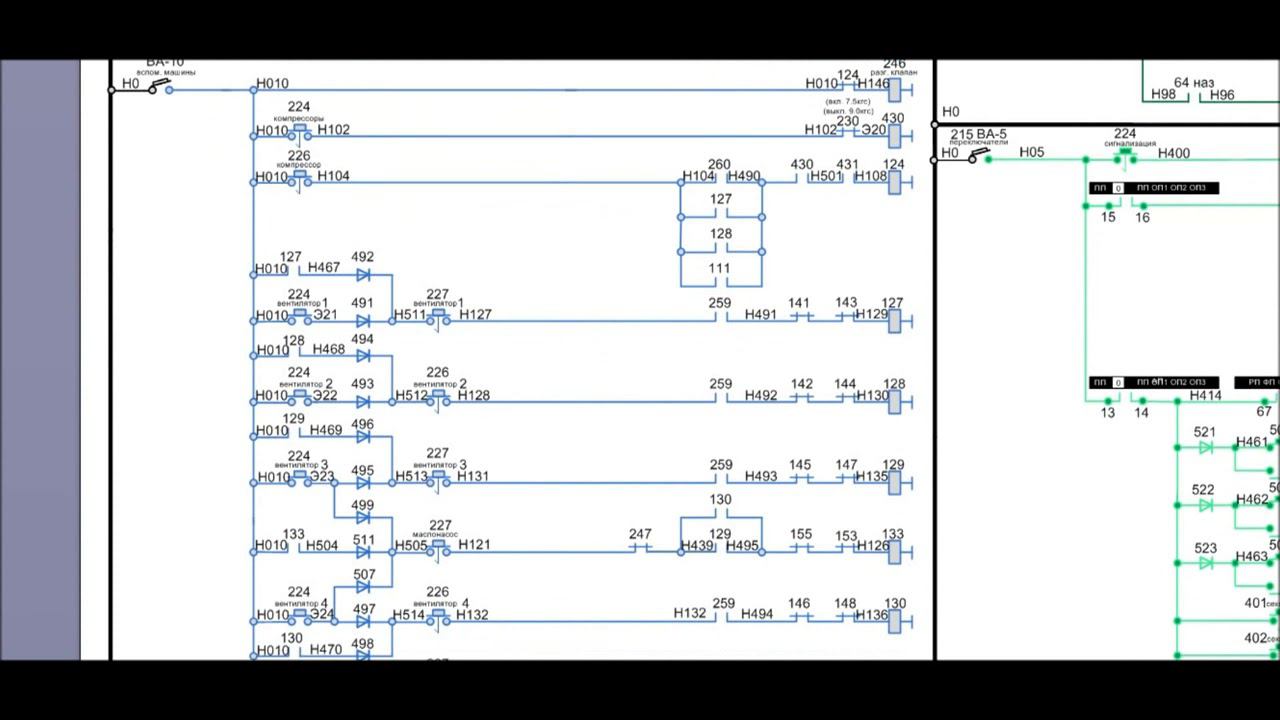The image size is (1280, 720).
Task: Click wire label H461
Action: click(x=1252, y=442)
